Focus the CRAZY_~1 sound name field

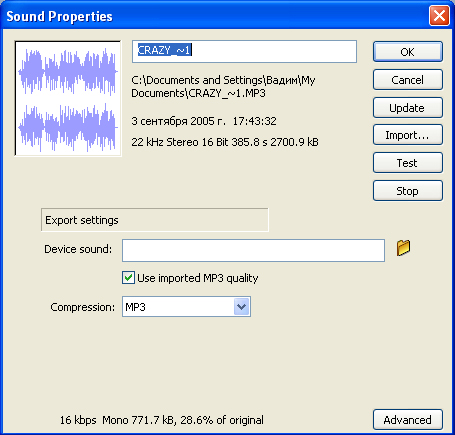244,51
